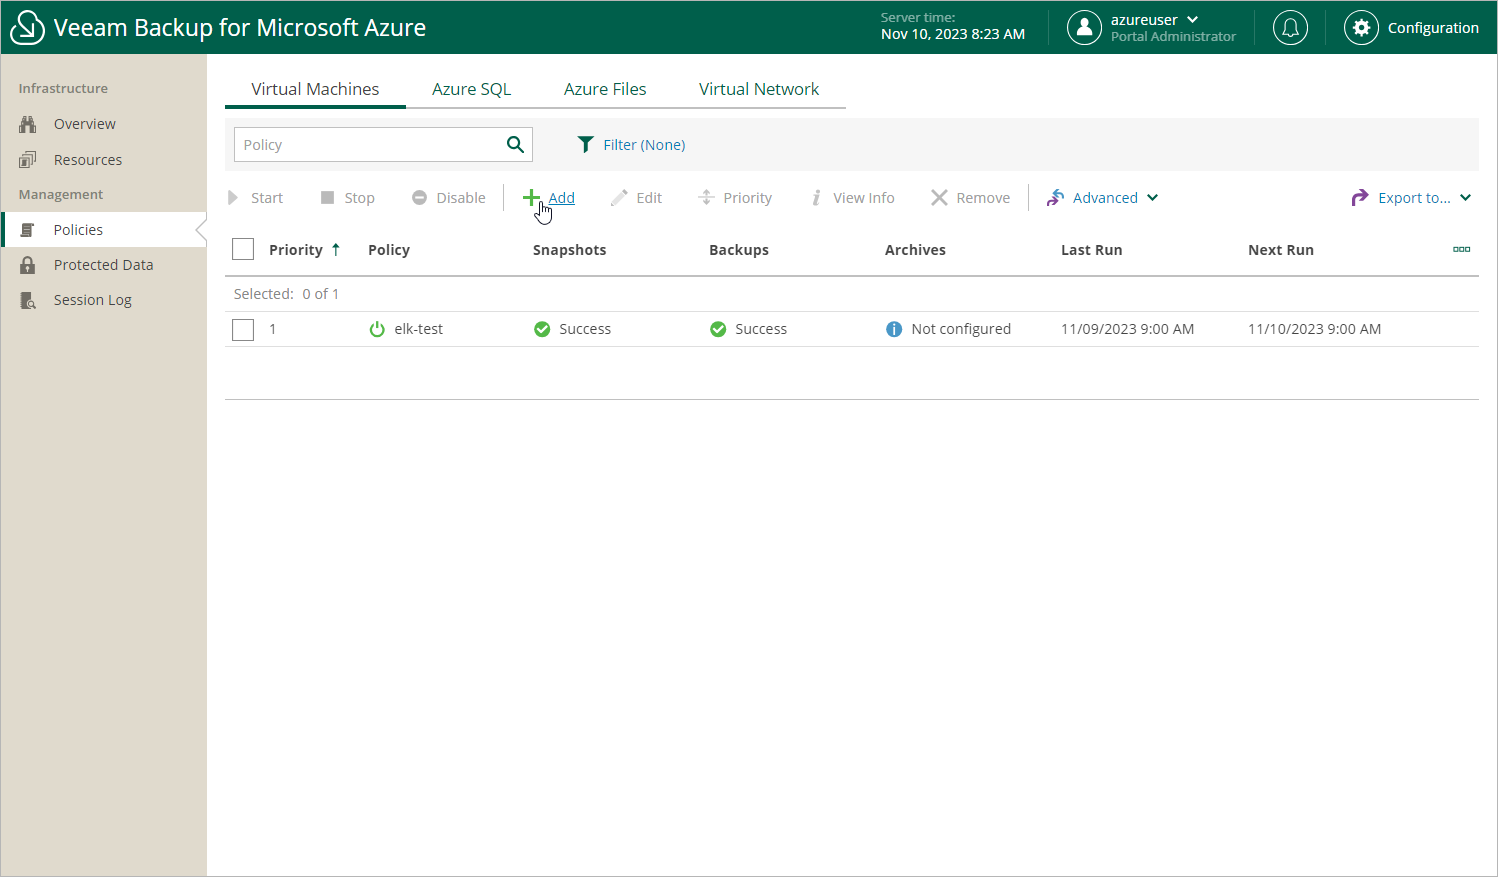Expand the azureuser account dropdown chevron
Viewport: 1498px width, 877px height.
(x=1192, y=20)
